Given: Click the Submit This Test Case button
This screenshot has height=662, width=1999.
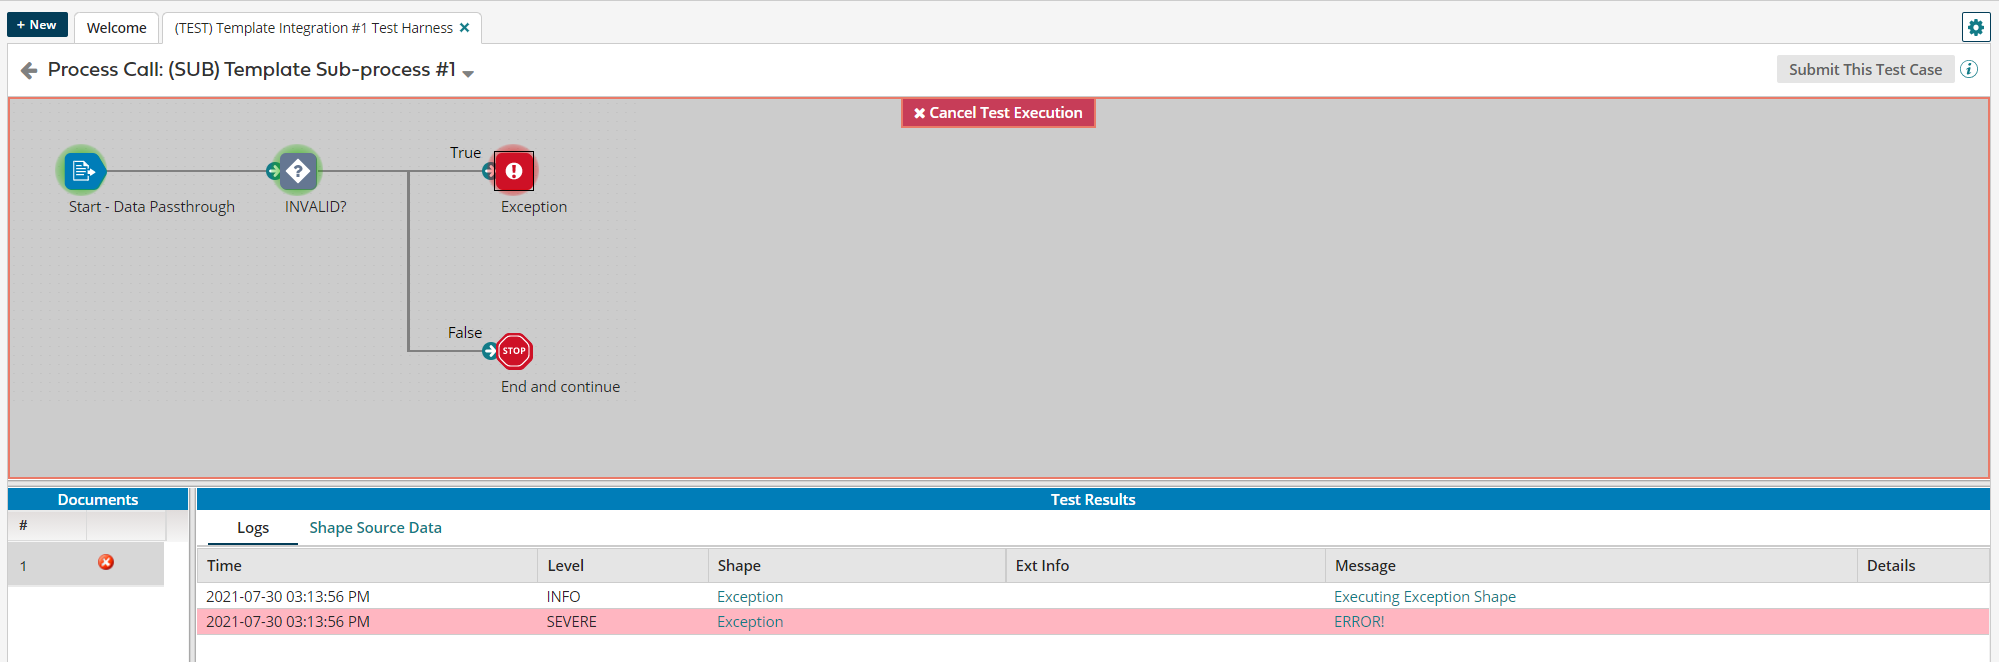Looking at the screenshot, I should coord(1865,69).
